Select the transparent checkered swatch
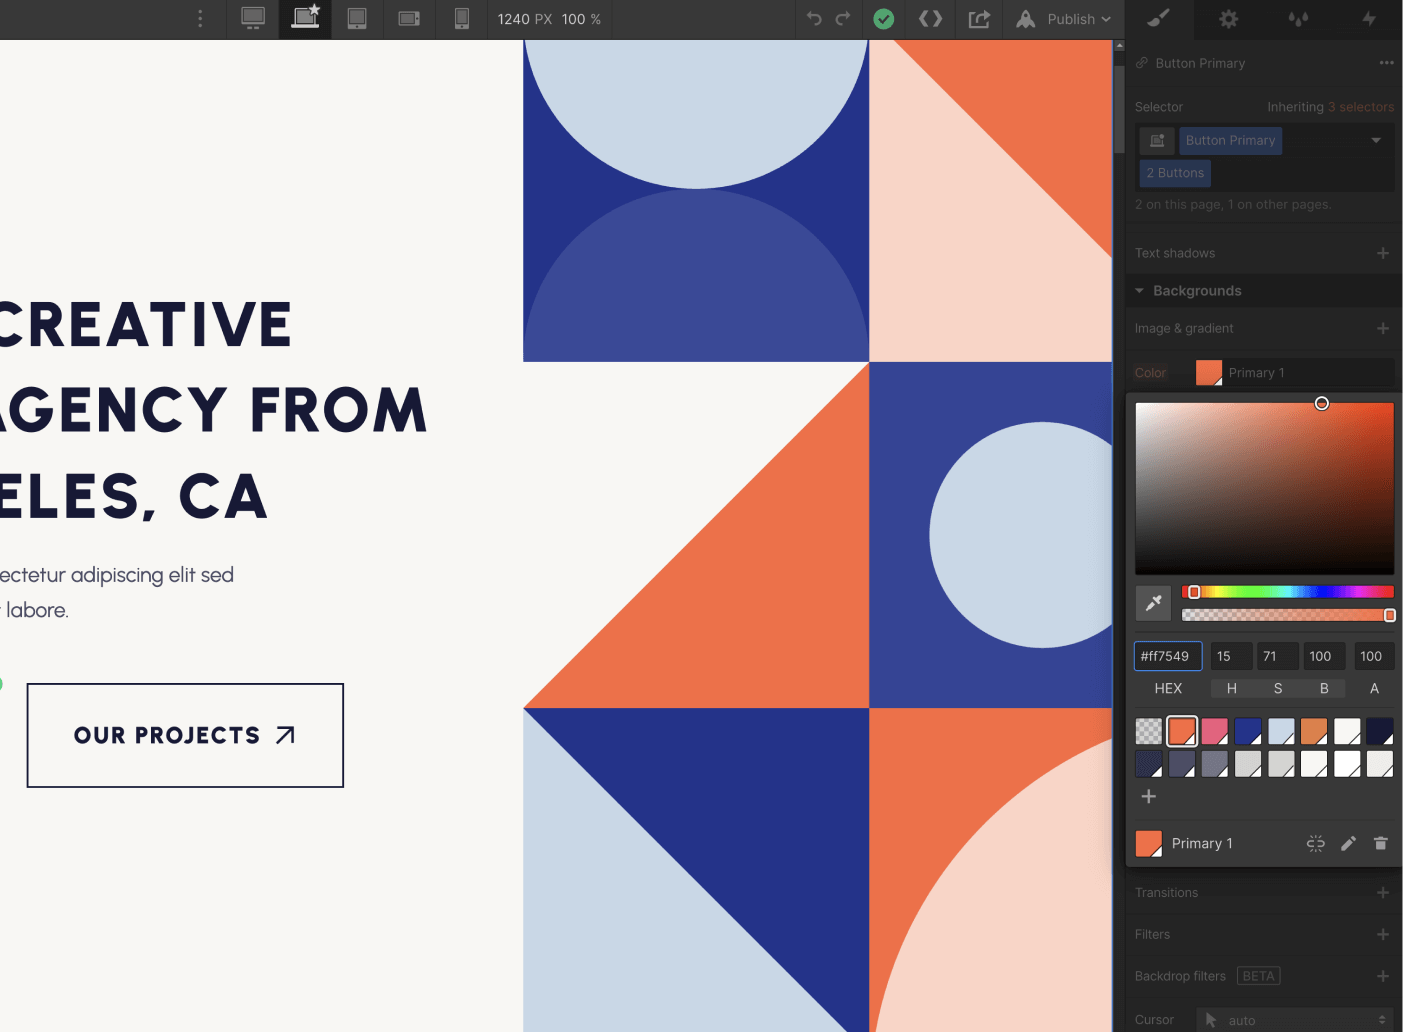The width and height of the screenshot is (1403, 1033). (x=1149, y=731)
